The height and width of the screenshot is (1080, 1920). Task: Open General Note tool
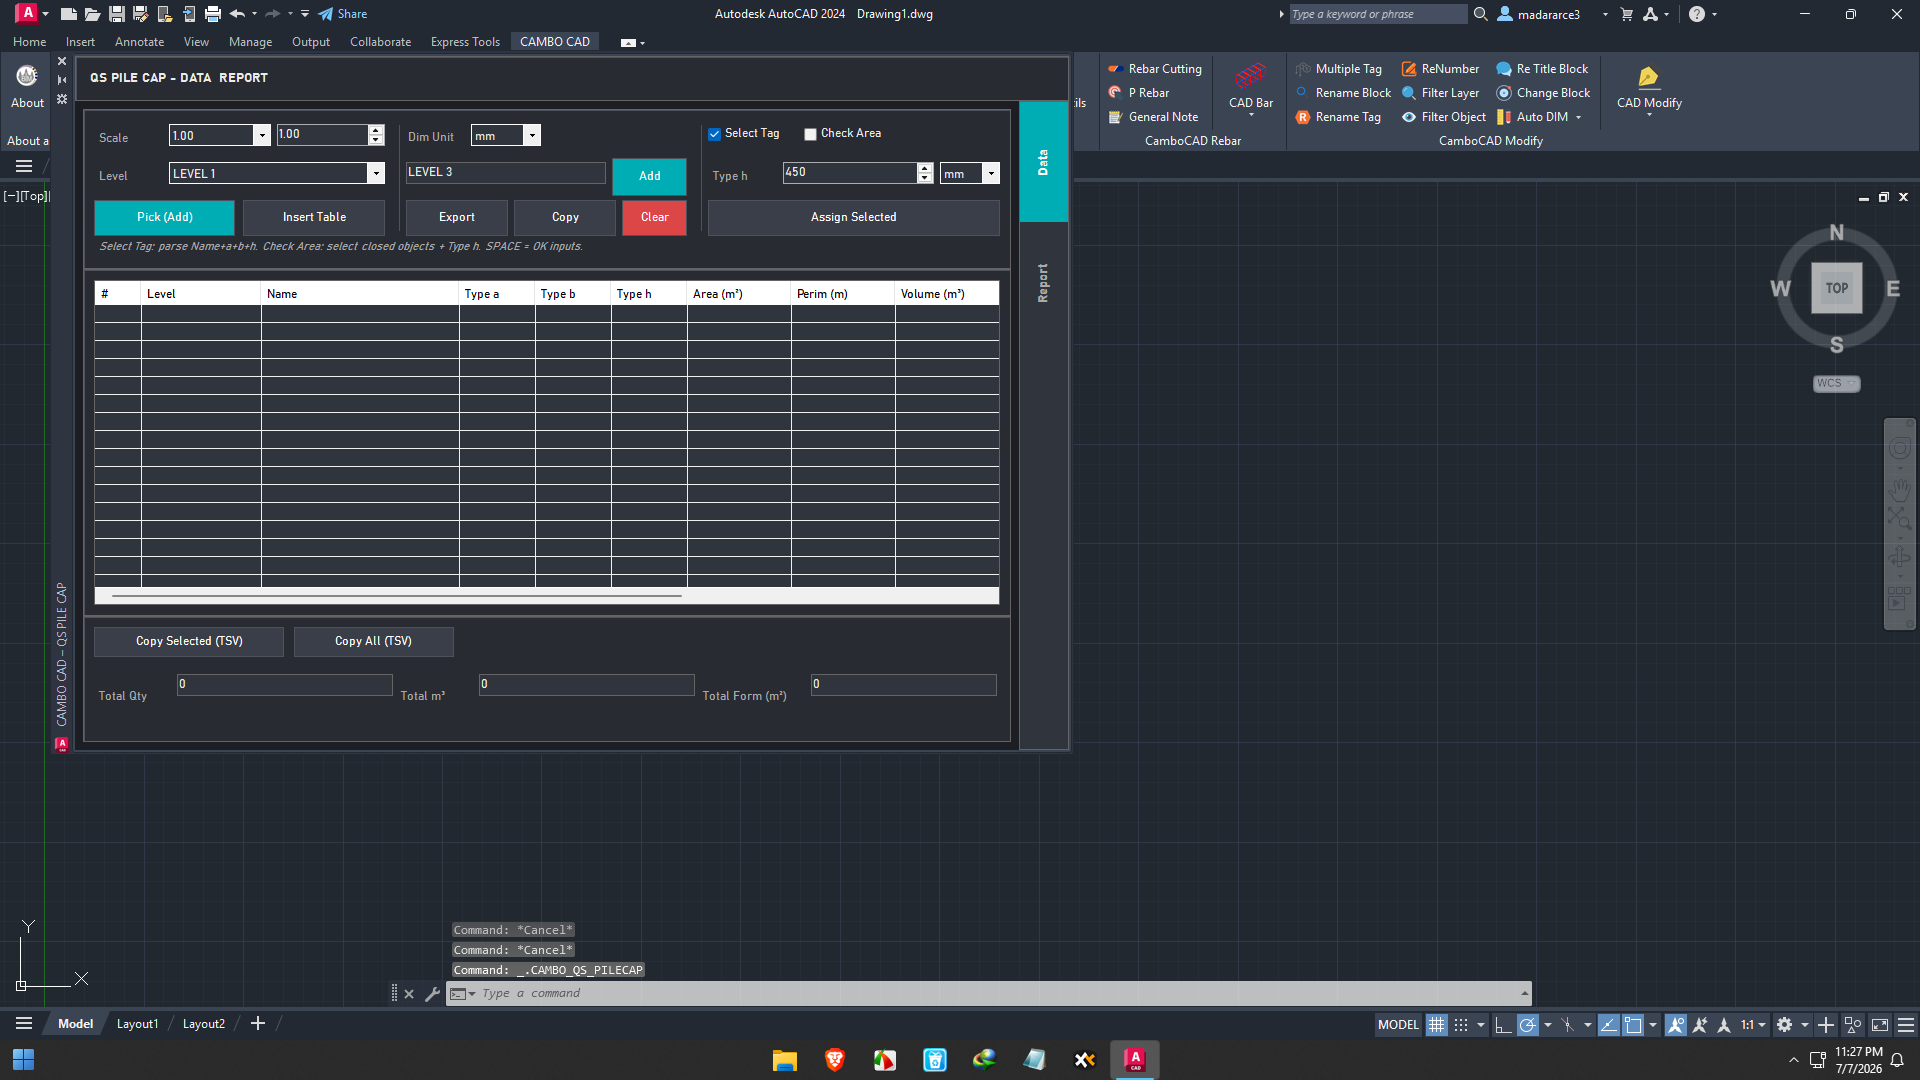pos(1153,117)
